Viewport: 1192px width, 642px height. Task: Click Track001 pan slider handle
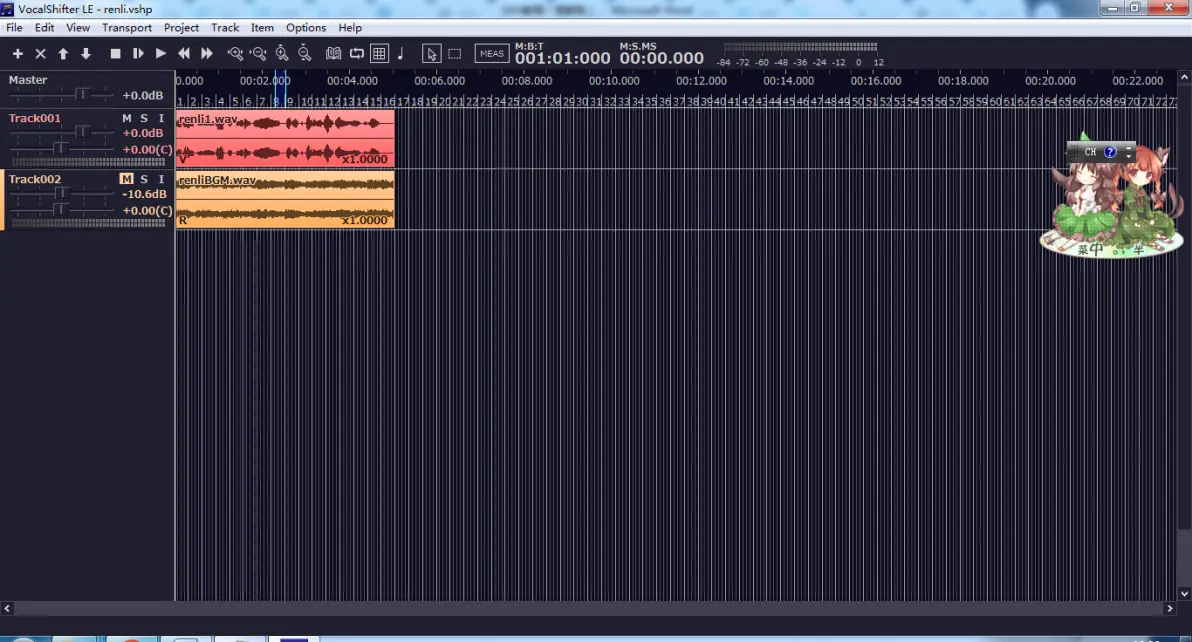[60, 147]
